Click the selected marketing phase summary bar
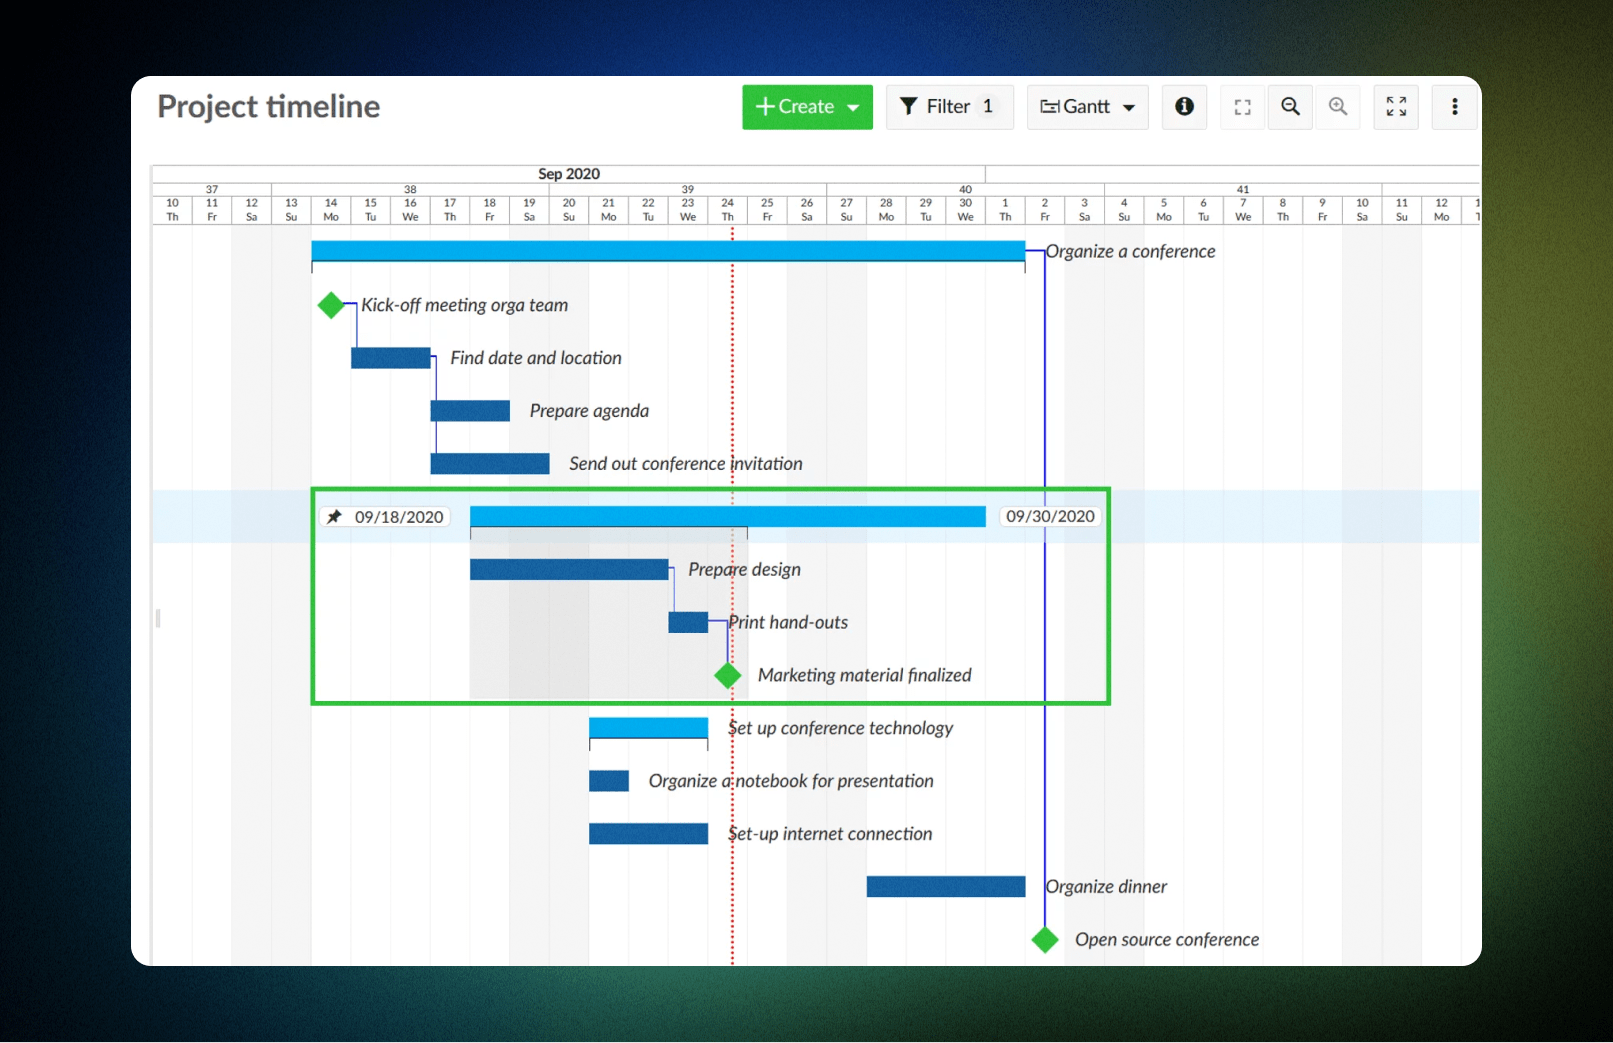Image resolution: width=1613 pixels, height=1043 pixels. point(728,517)
